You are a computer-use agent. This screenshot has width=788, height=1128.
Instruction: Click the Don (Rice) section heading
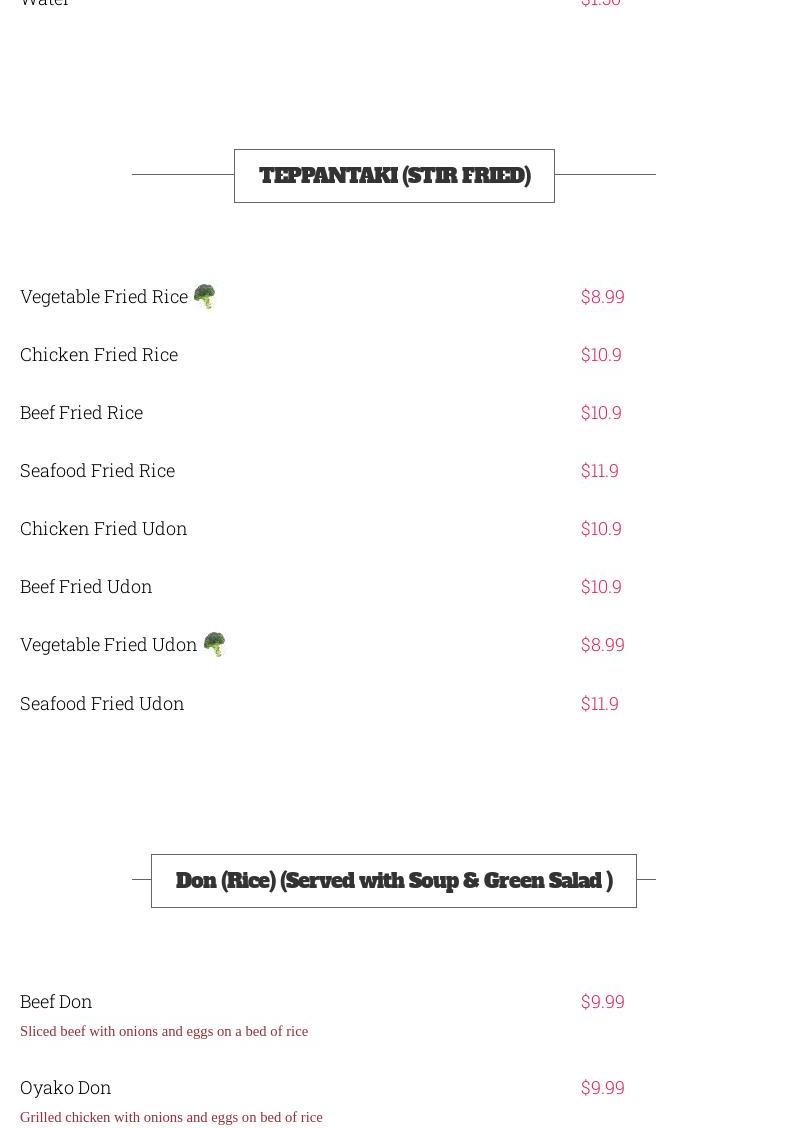point(394,881)
